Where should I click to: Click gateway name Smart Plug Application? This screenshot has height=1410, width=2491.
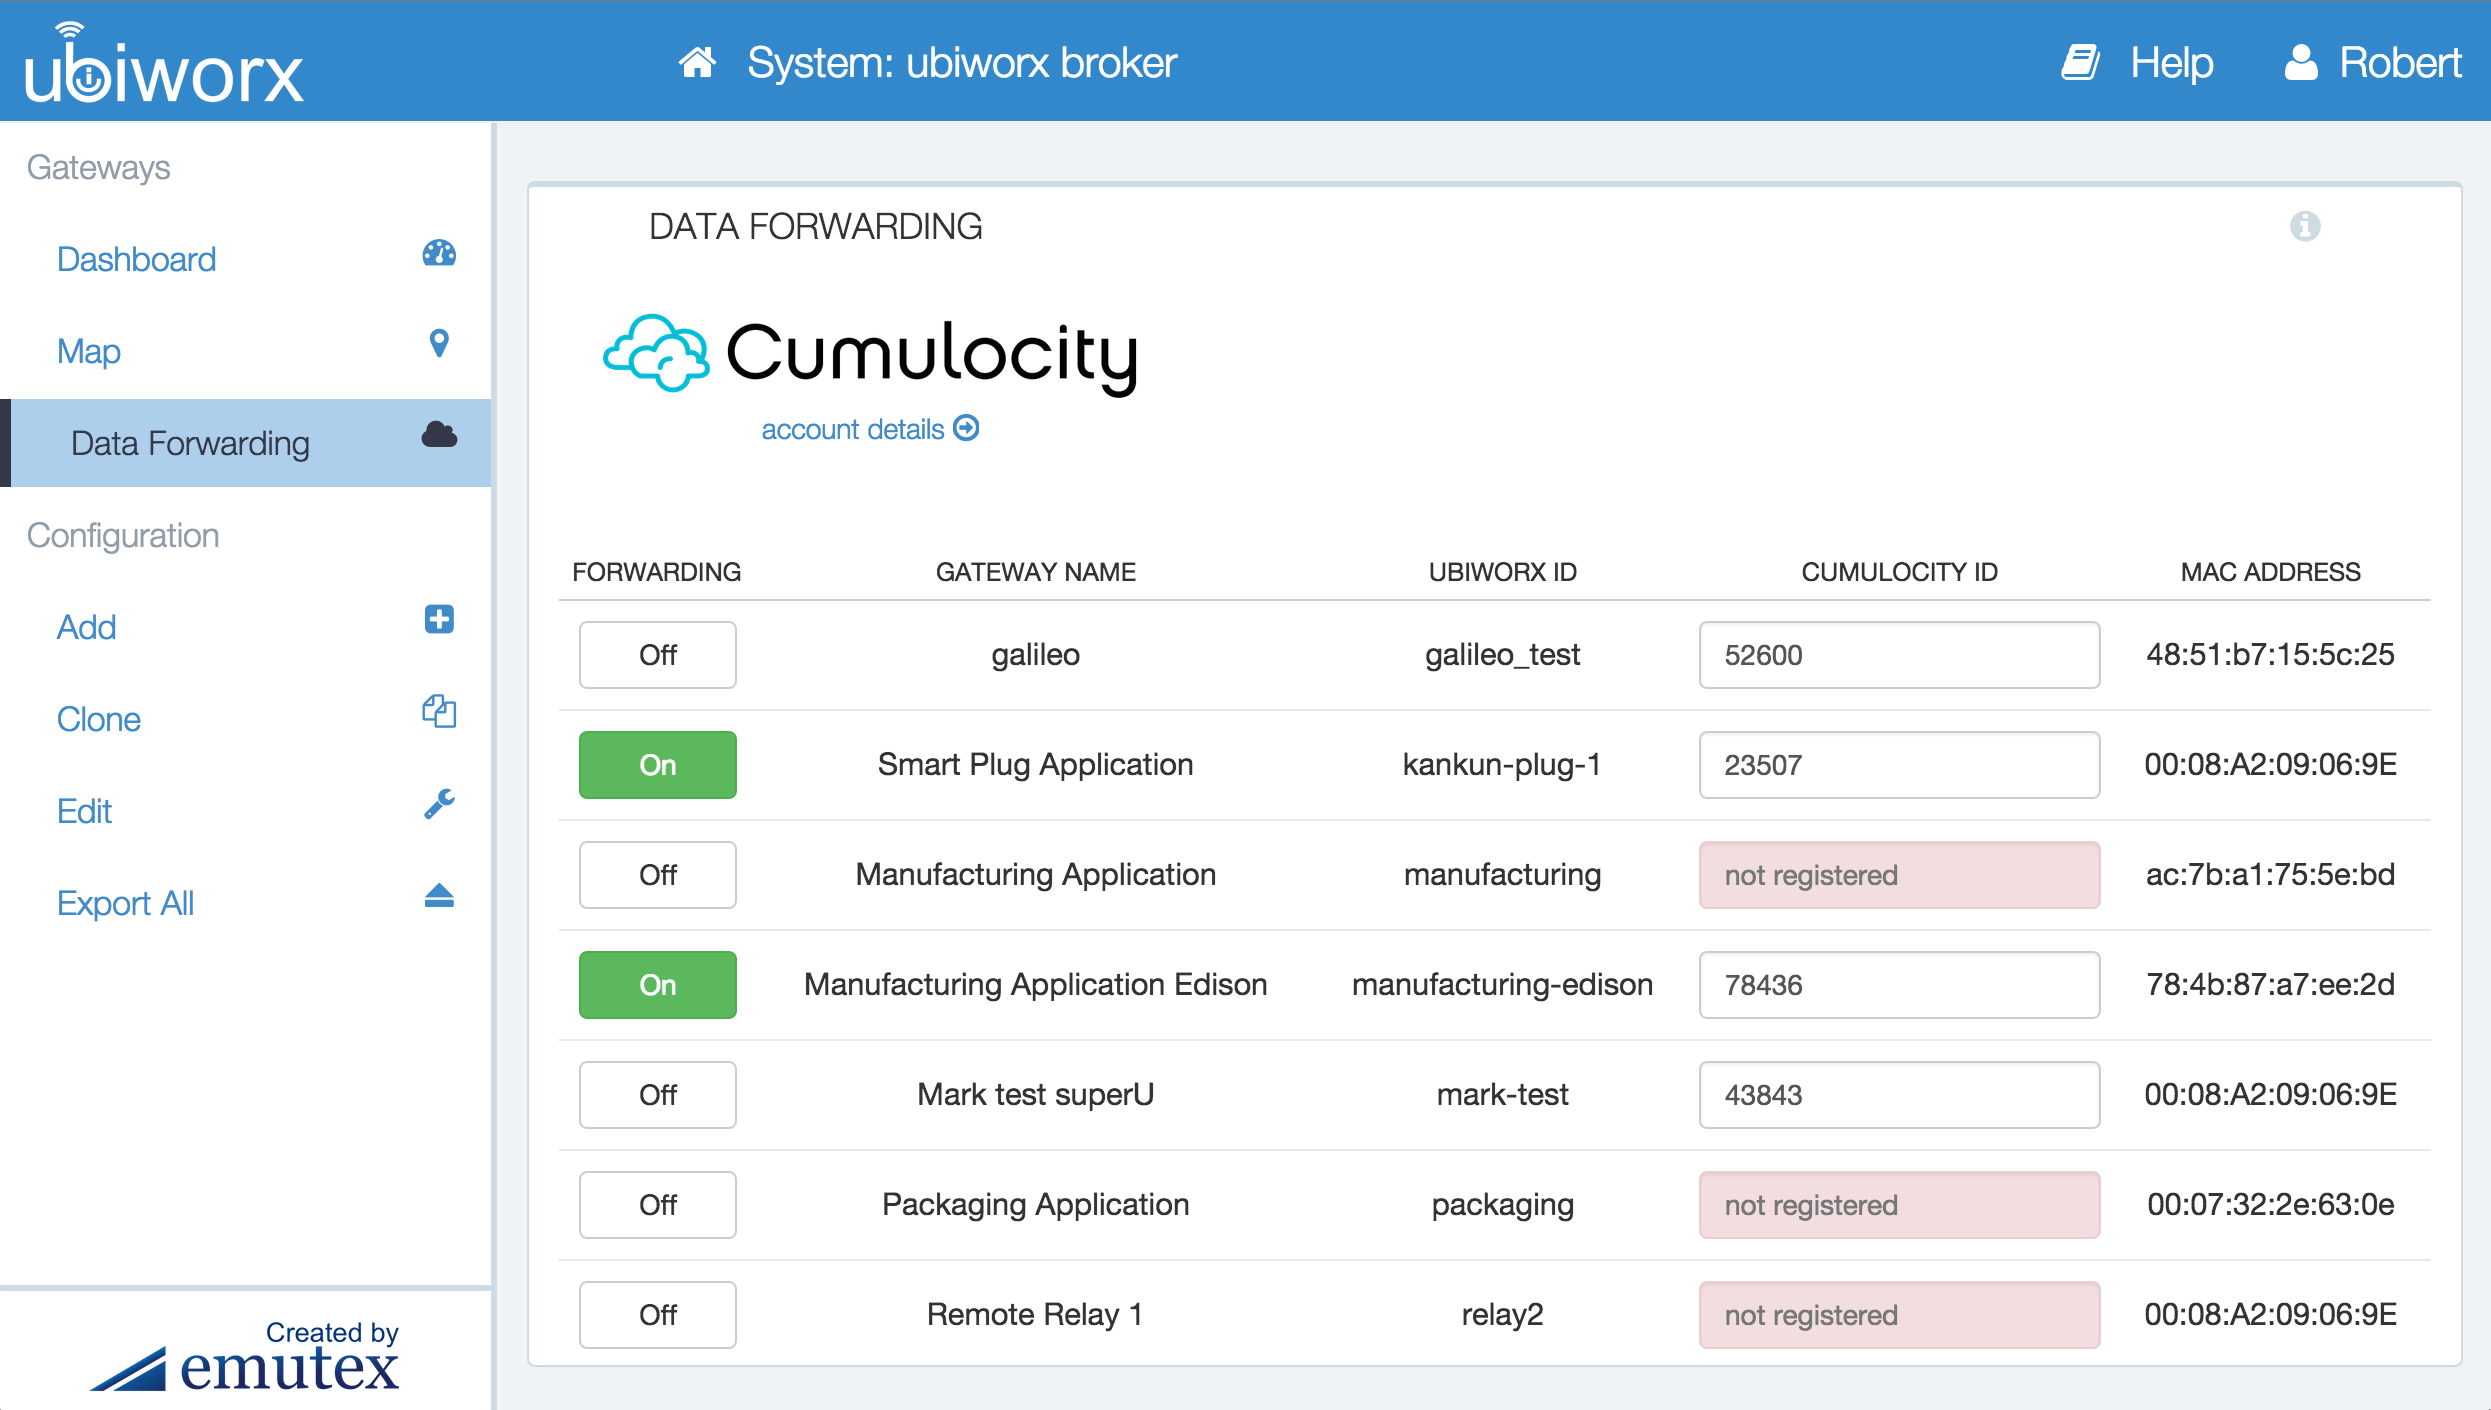click(1035, 764)
